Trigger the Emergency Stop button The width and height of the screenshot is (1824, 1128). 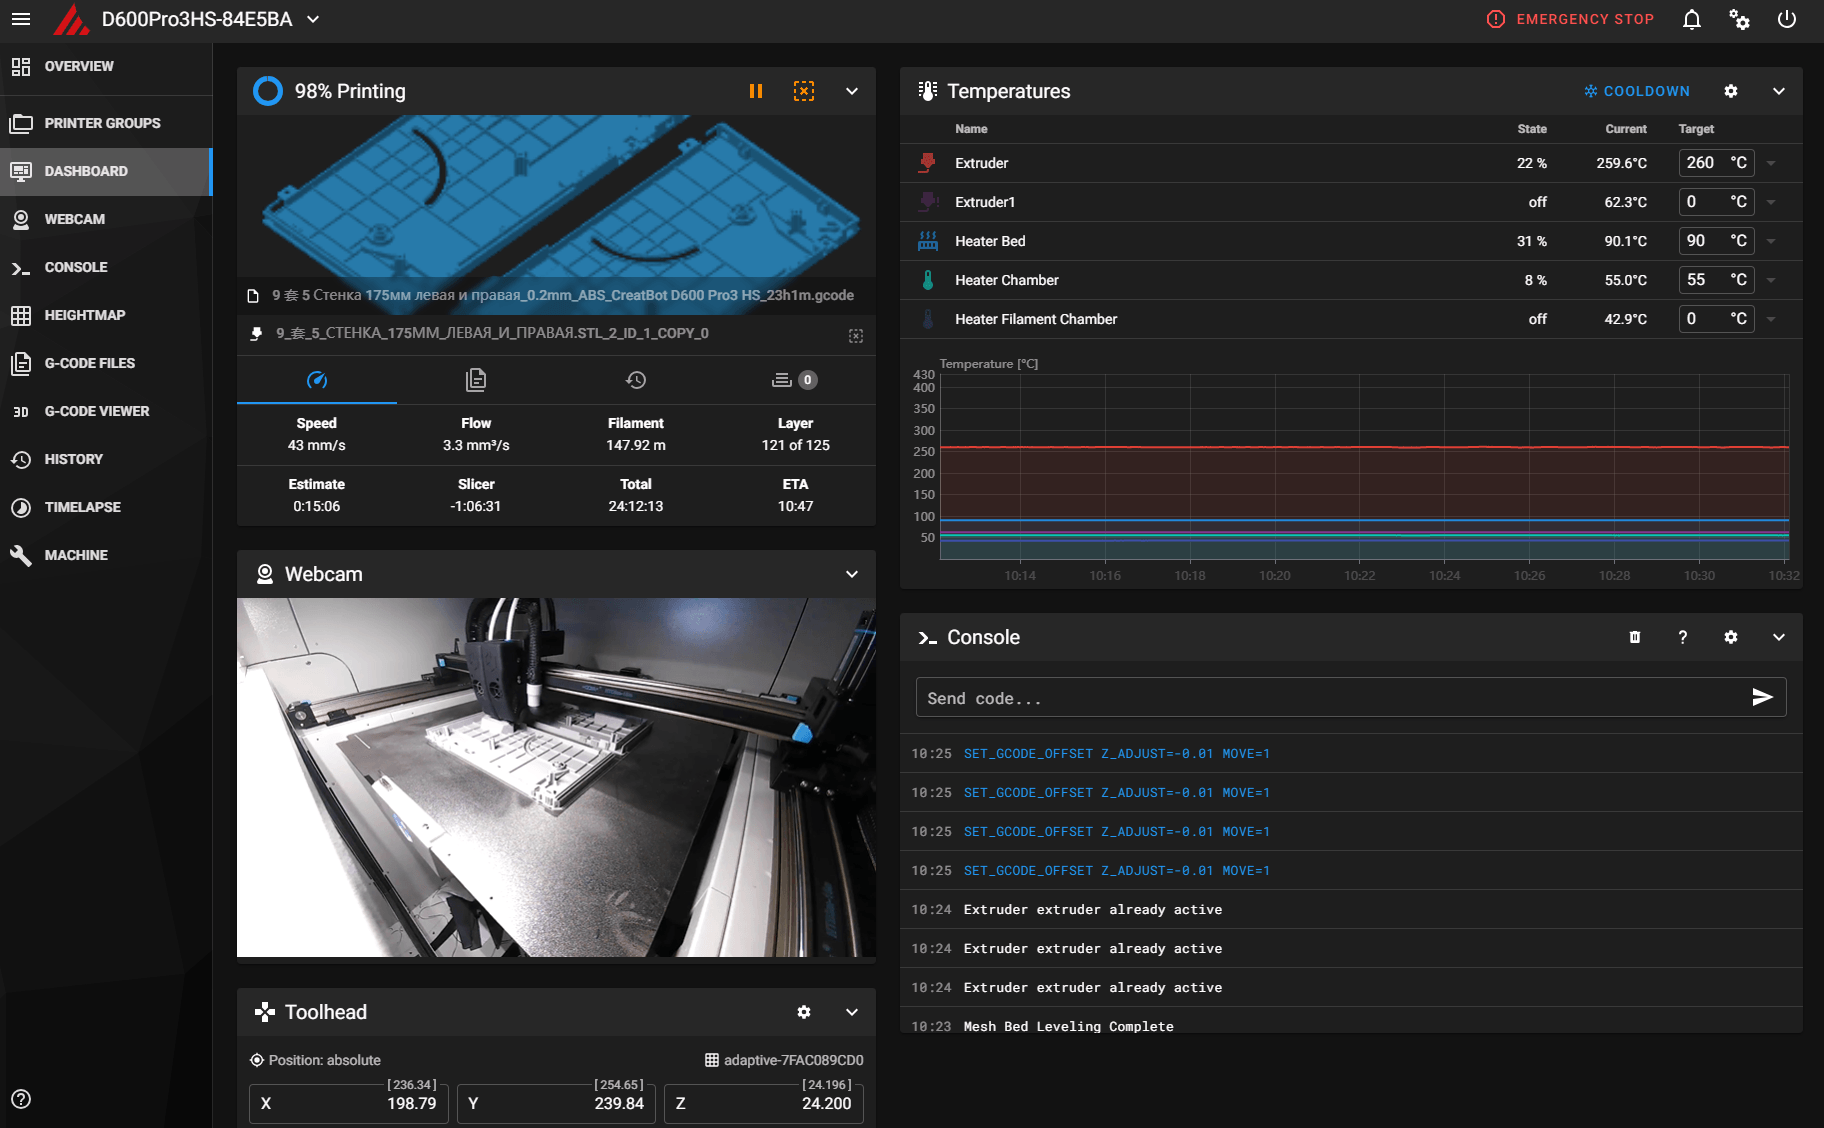[1570, 19]
